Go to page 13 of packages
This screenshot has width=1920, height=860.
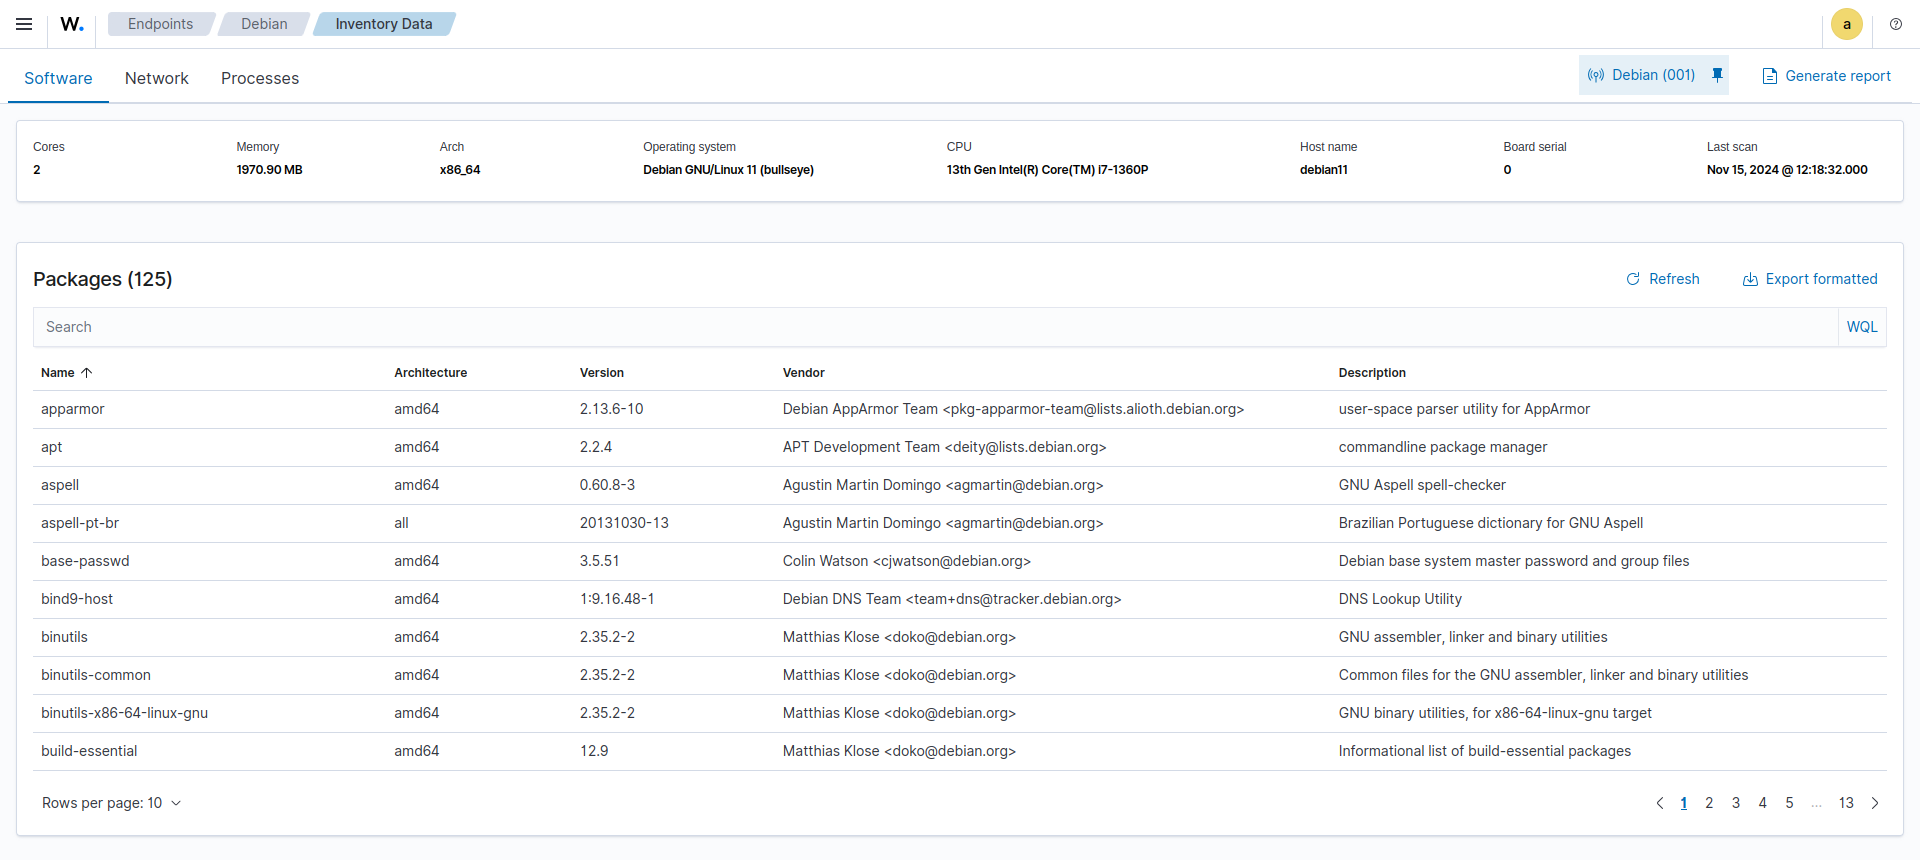click(x=1846, y=803)
